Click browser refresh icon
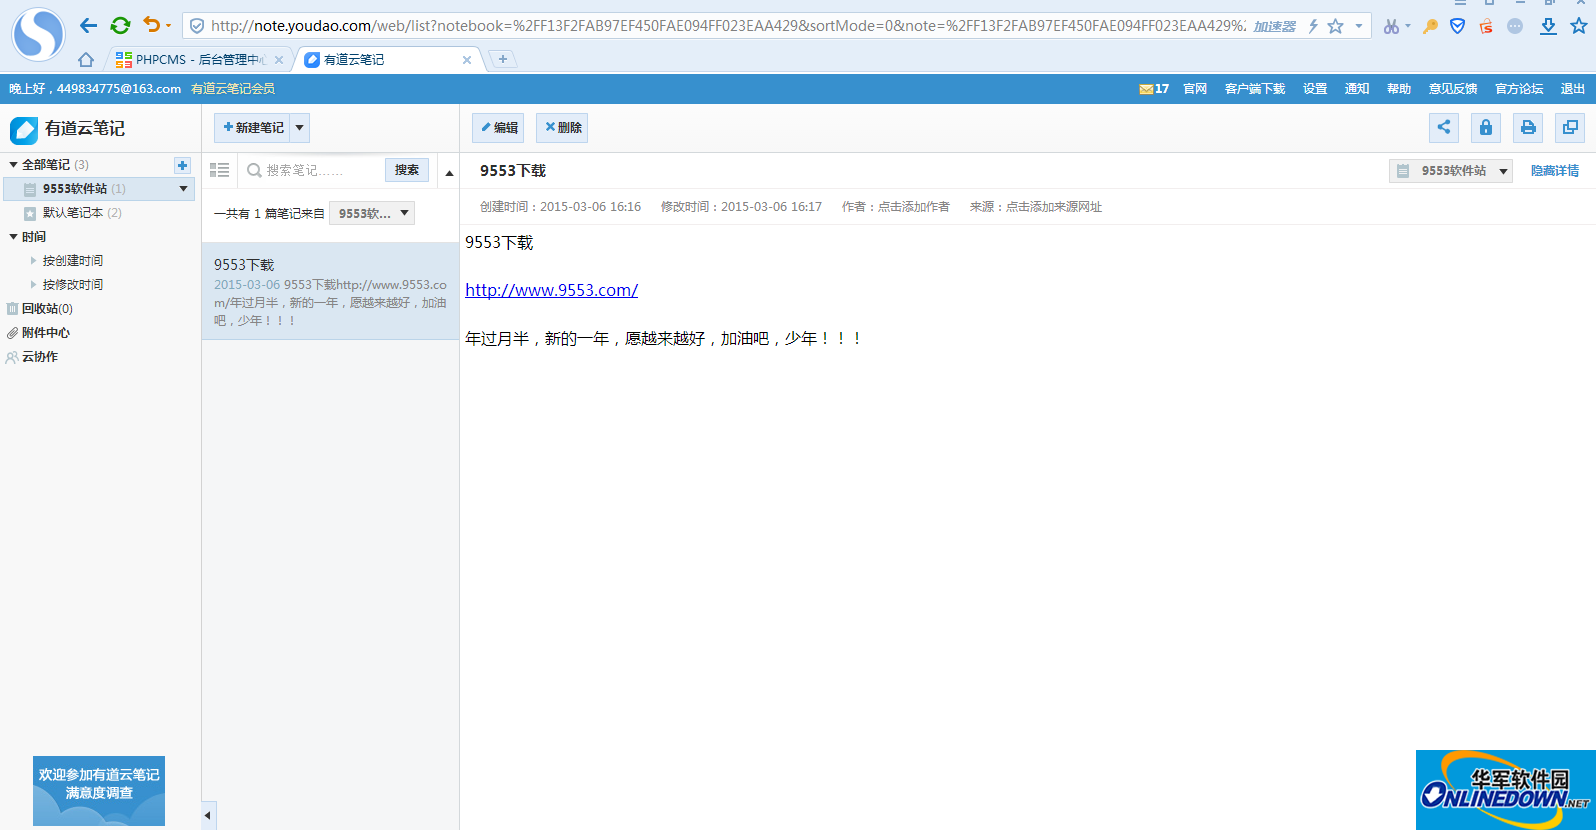This screenshot has width=1596, height=830. point(120,25)
